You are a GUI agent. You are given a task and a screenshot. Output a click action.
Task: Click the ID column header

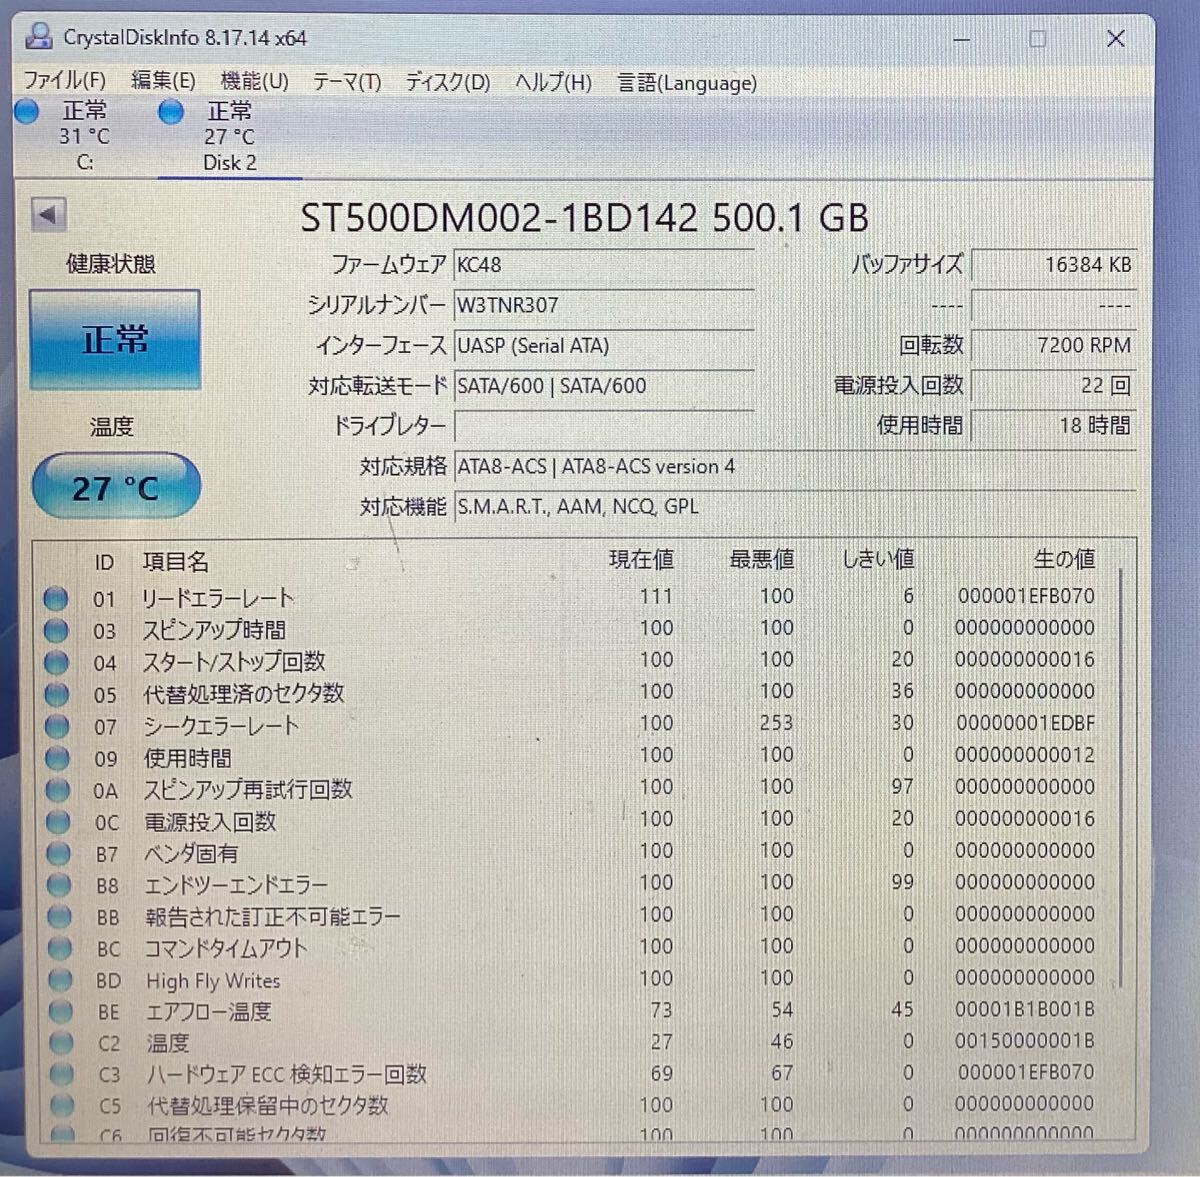104,563
